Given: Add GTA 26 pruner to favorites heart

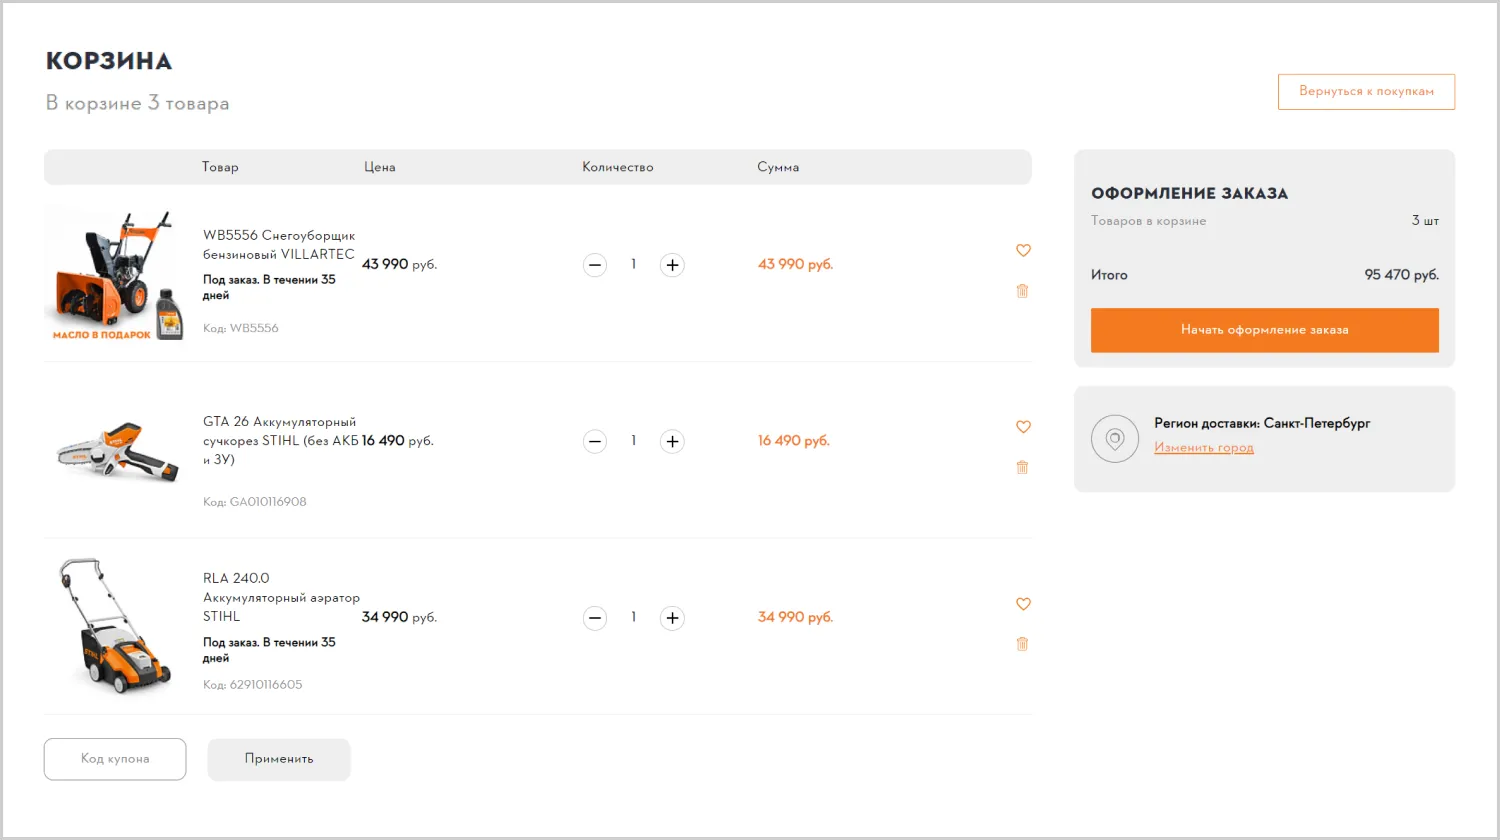Looking at the screenshot, I should click(1023, 426).
